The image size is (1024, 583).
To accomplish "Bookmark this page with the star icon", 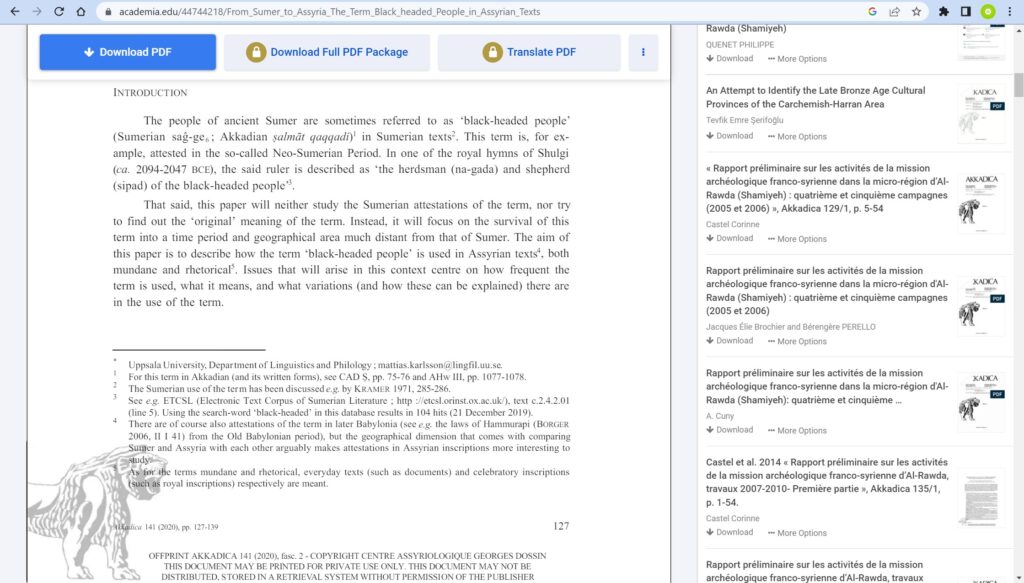I will (x=916, y=11).
